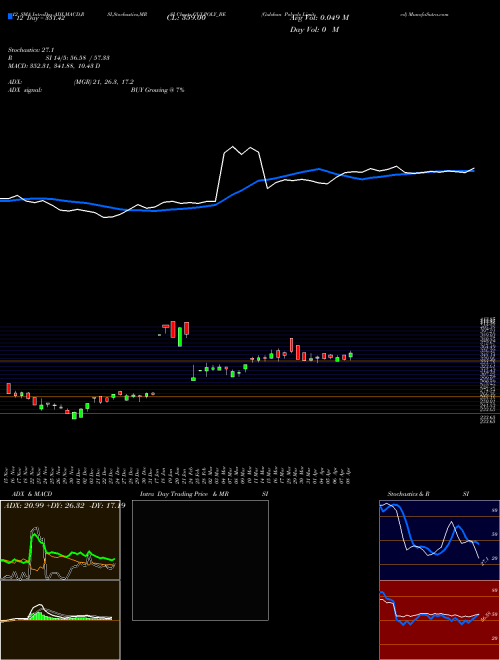This screenshot has height=660, width=500.
Task: Select the 'MACD: 332.31, 341.88, 10.43 D' line
Action: point(54,66)
